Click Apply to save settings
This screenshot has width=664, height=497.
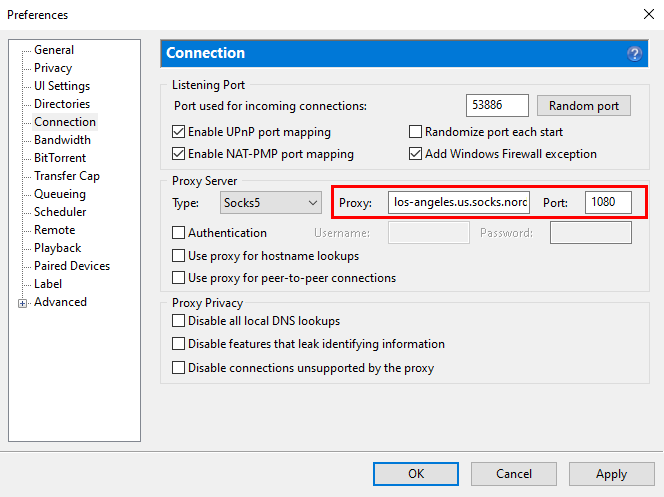(611, 474)
